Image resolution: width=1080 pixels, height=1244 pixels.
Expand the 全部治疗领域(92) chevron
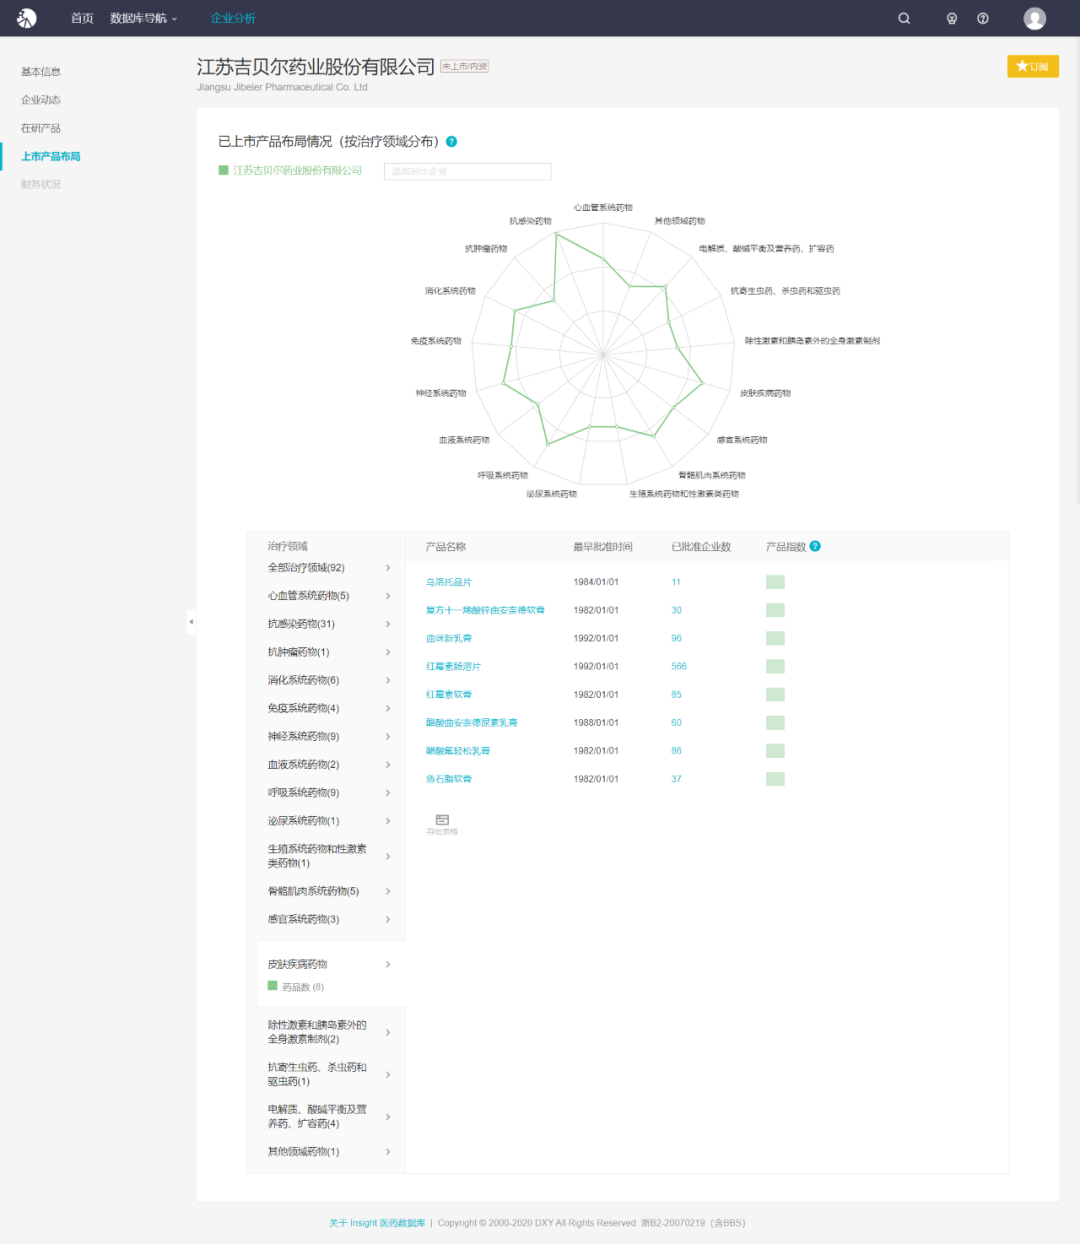(x=388, y=568)
